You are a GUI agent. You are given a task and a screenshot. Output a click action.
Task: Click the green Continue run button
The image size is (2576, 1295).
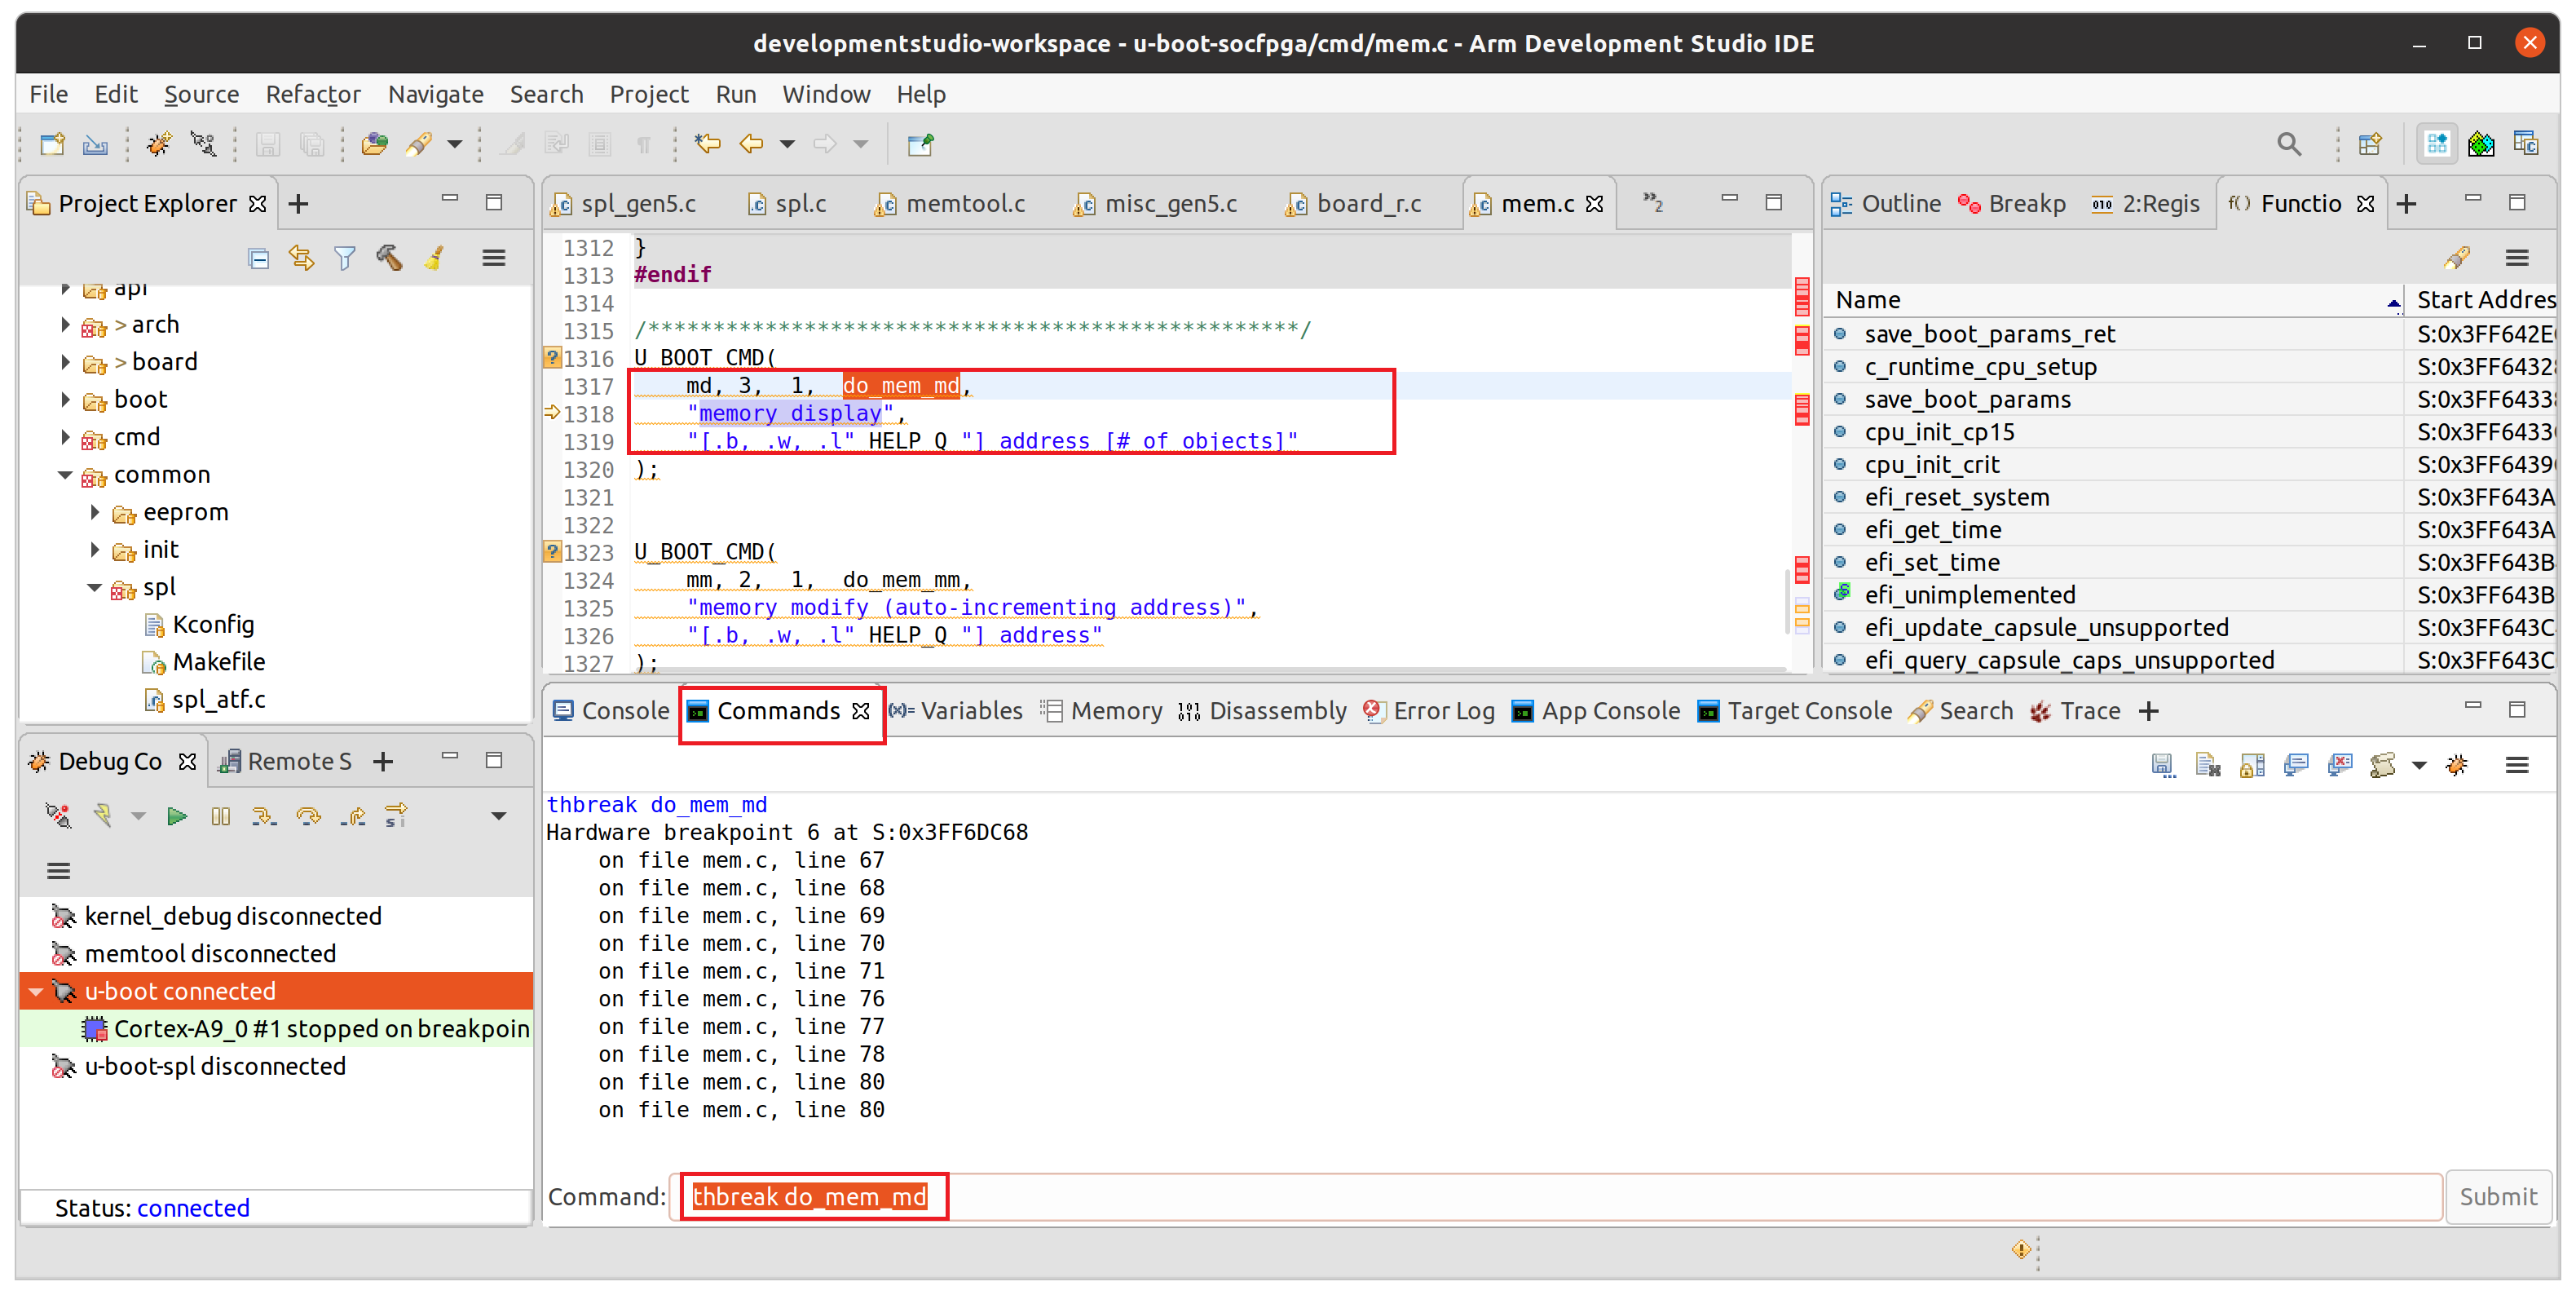tap(177, 816)
